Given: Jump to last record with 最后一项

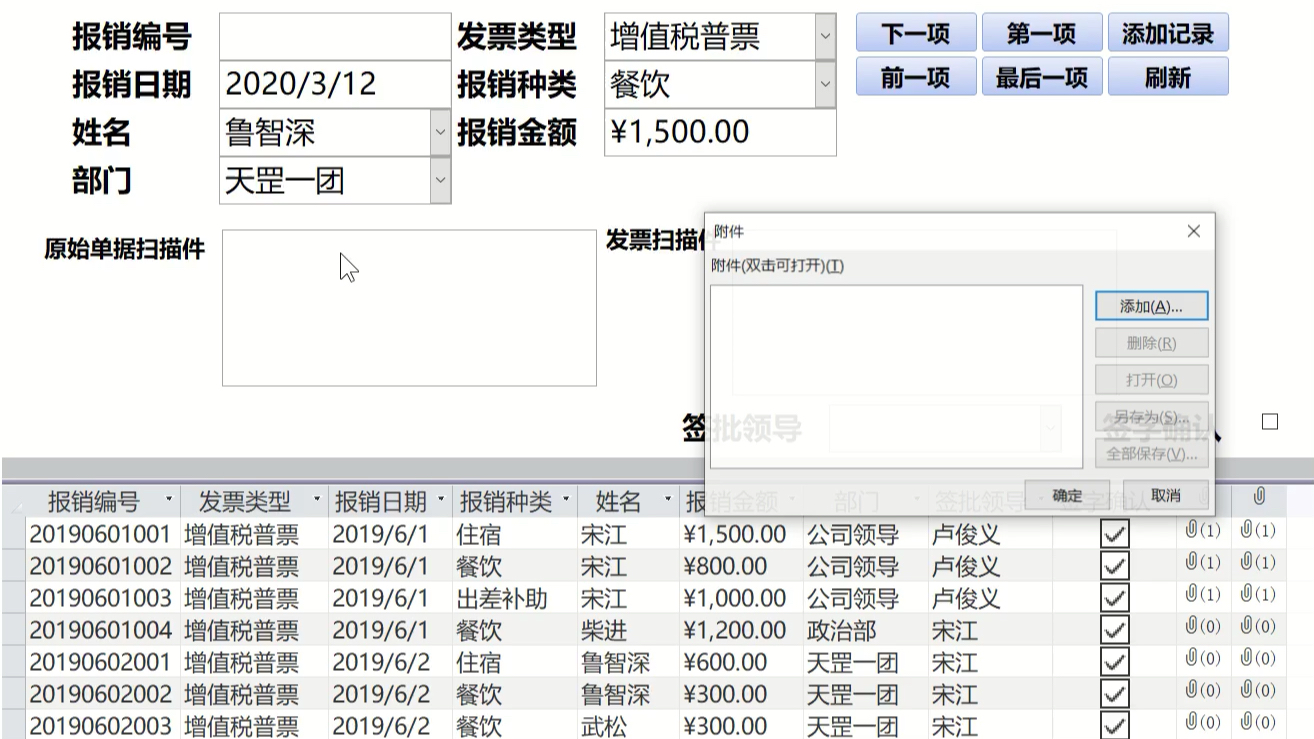Looking at the screenshot, I should pyautogui.click(x=1042, y=77).
